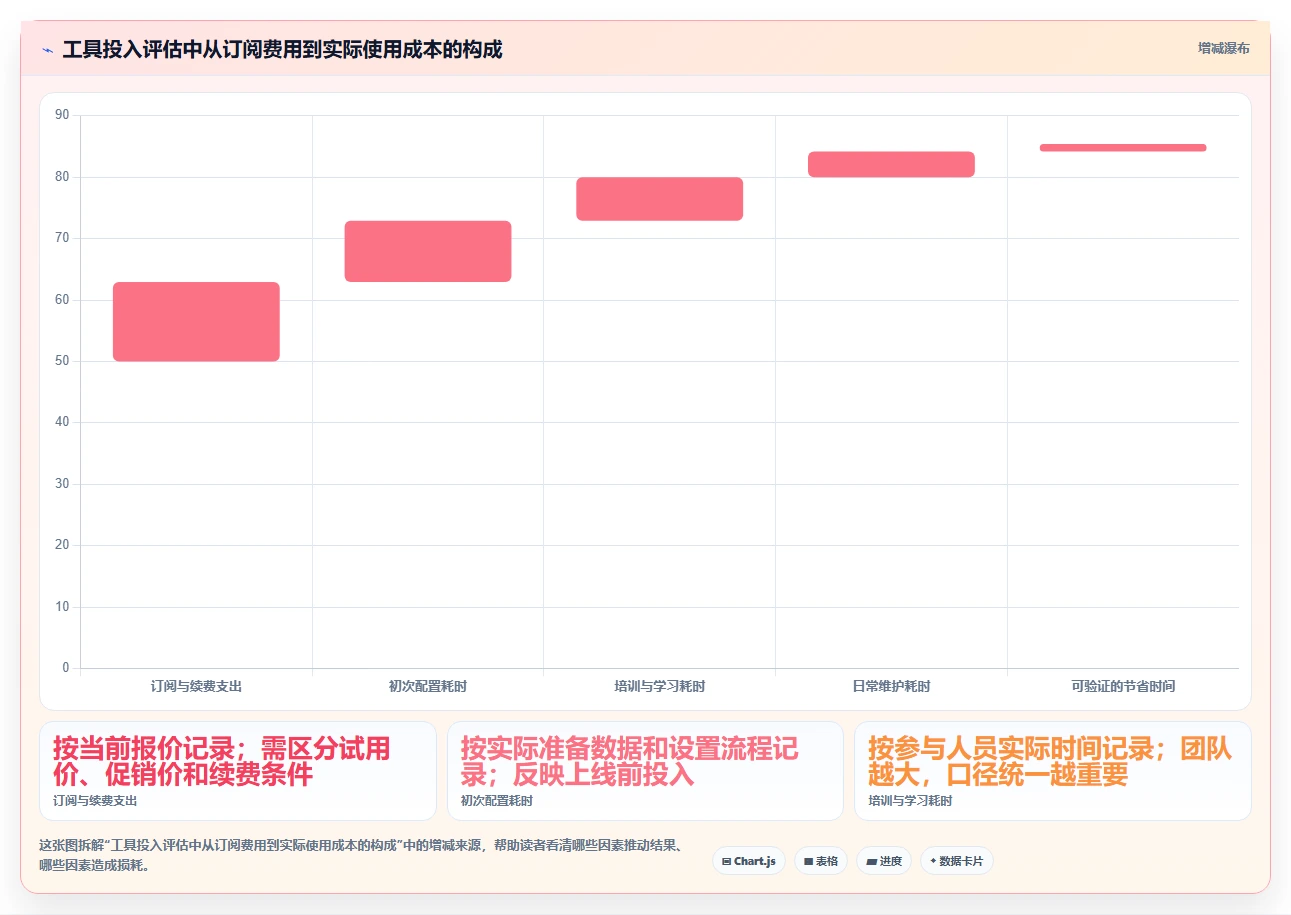Click the 表格 tag pill
This screenshot has height=915, width=1291.
coord(821,861)
